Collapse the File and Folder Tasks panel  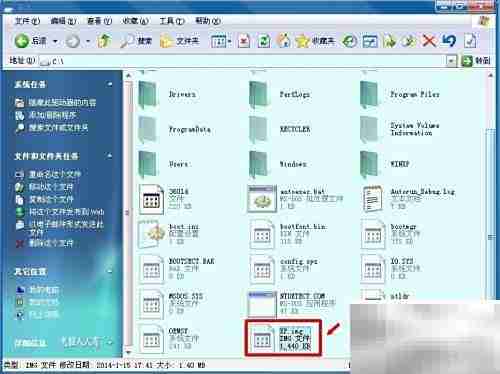[x=110, y=156]
